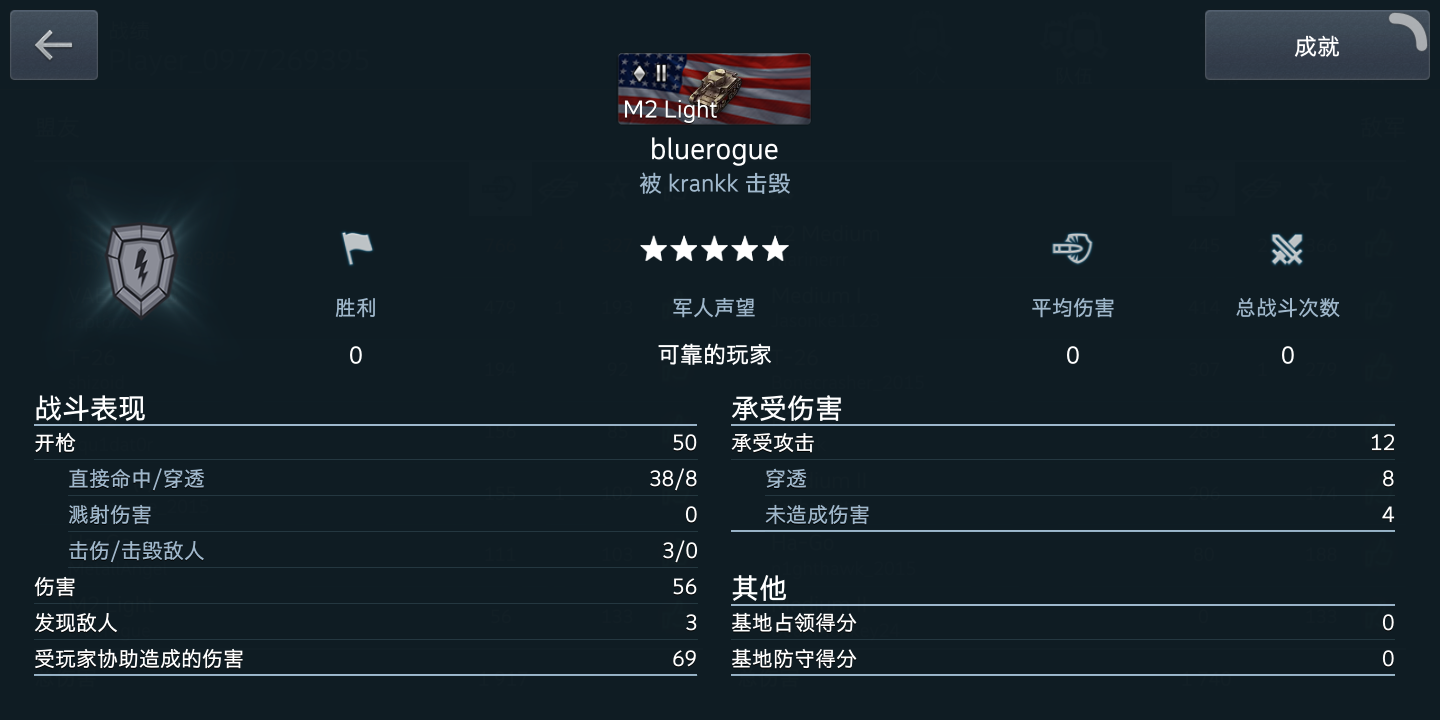Select the 直接命中/穿透 stat row
This screenshot has height=720, width=1440.
(x=383, y=479)
